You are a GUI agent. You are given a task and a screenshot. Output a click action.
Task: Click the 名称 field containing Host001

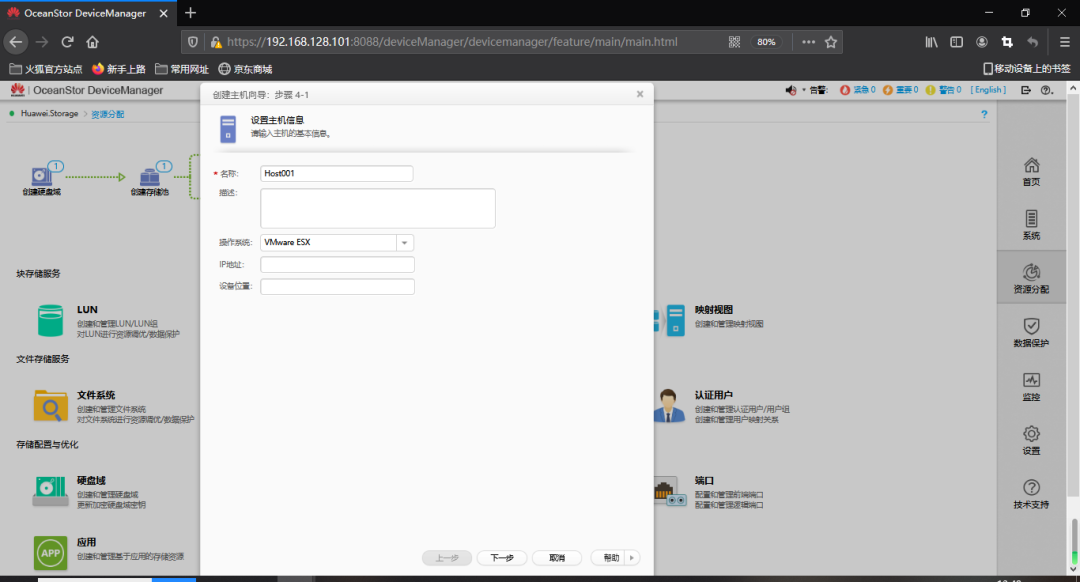(337, 174)
